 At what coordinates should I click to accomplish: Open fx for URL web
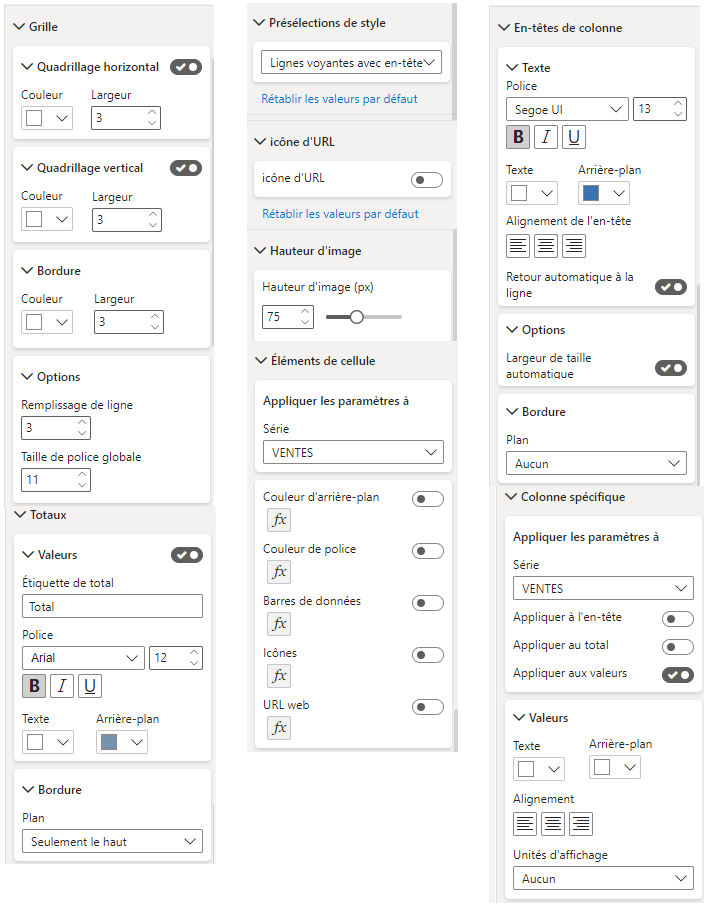(279, 727)
